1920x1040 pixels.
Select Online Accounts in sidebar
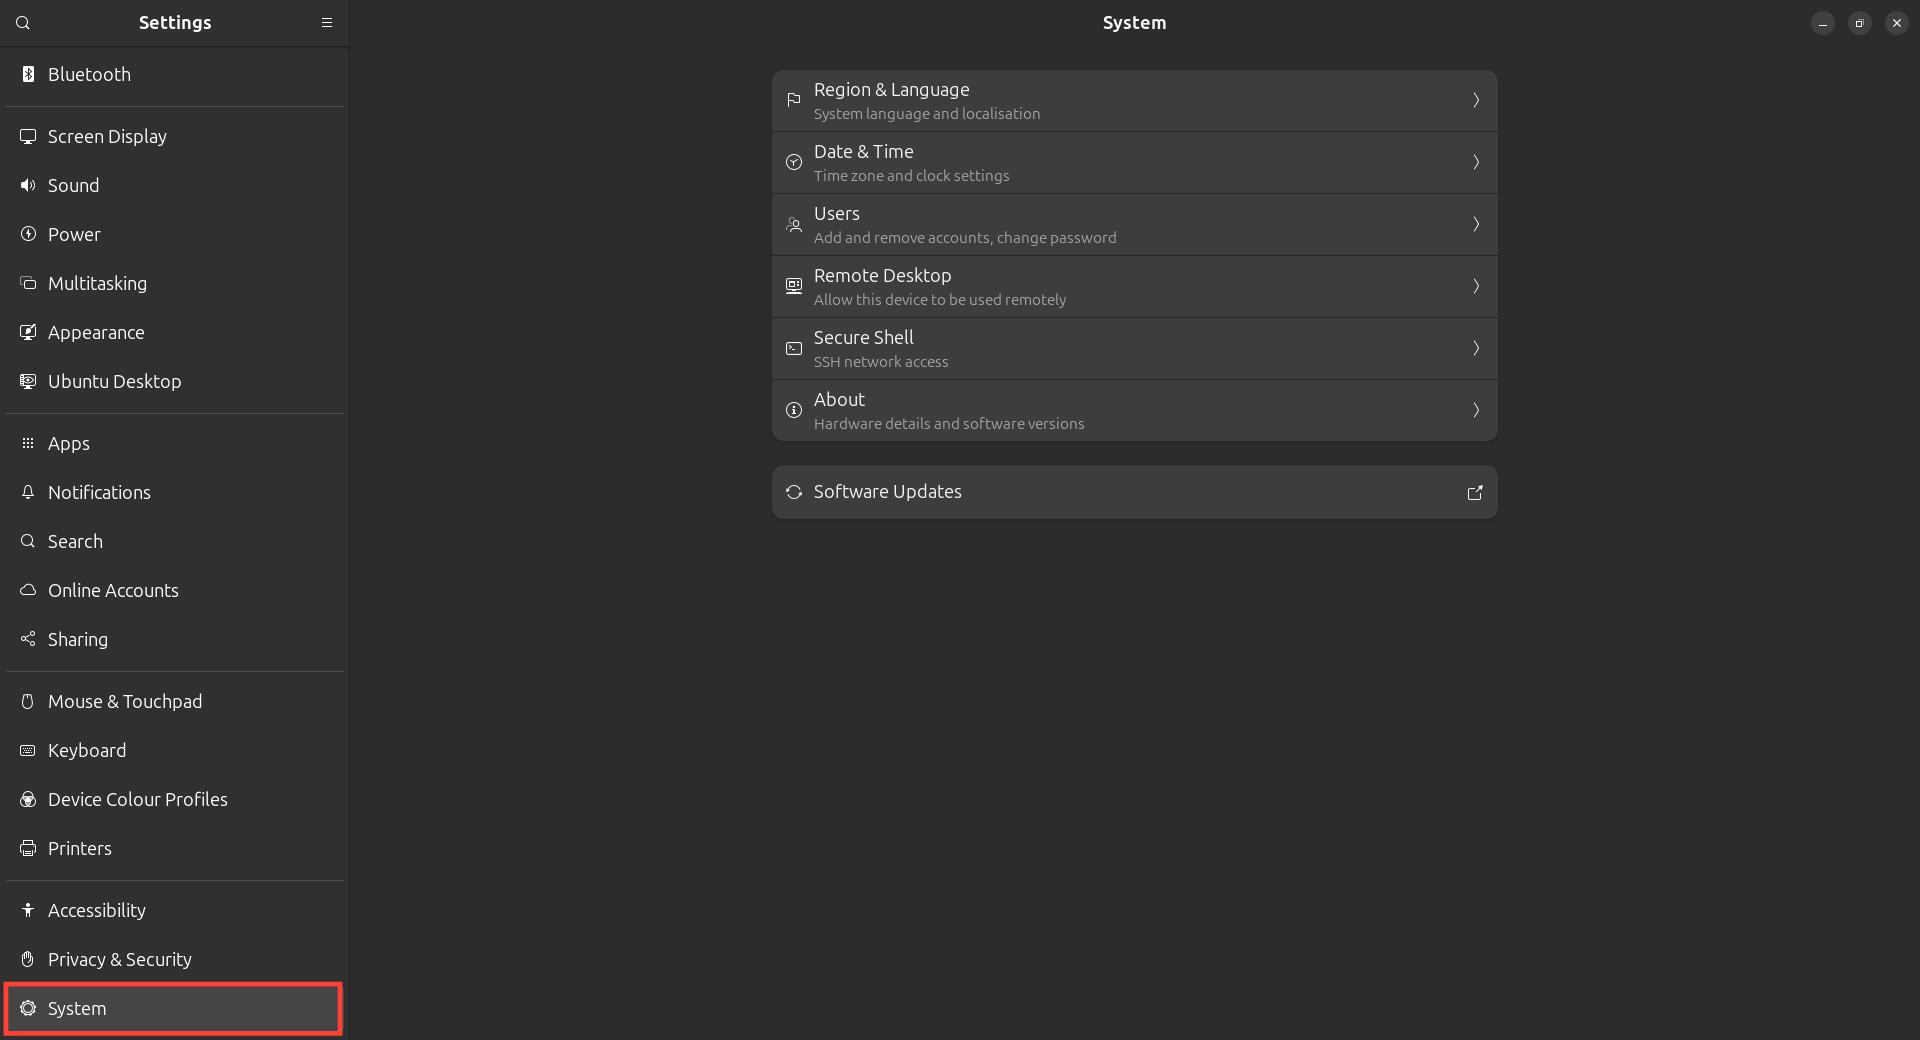tap(113, 590)
